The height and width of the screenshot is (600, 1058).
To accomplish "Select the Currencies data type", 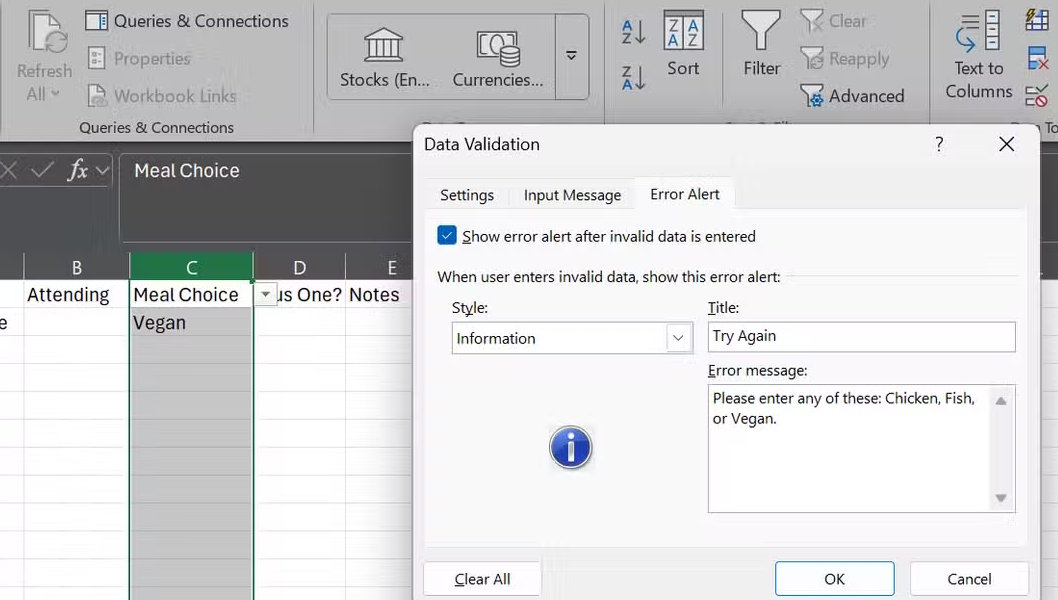I will tap(497, 57).
